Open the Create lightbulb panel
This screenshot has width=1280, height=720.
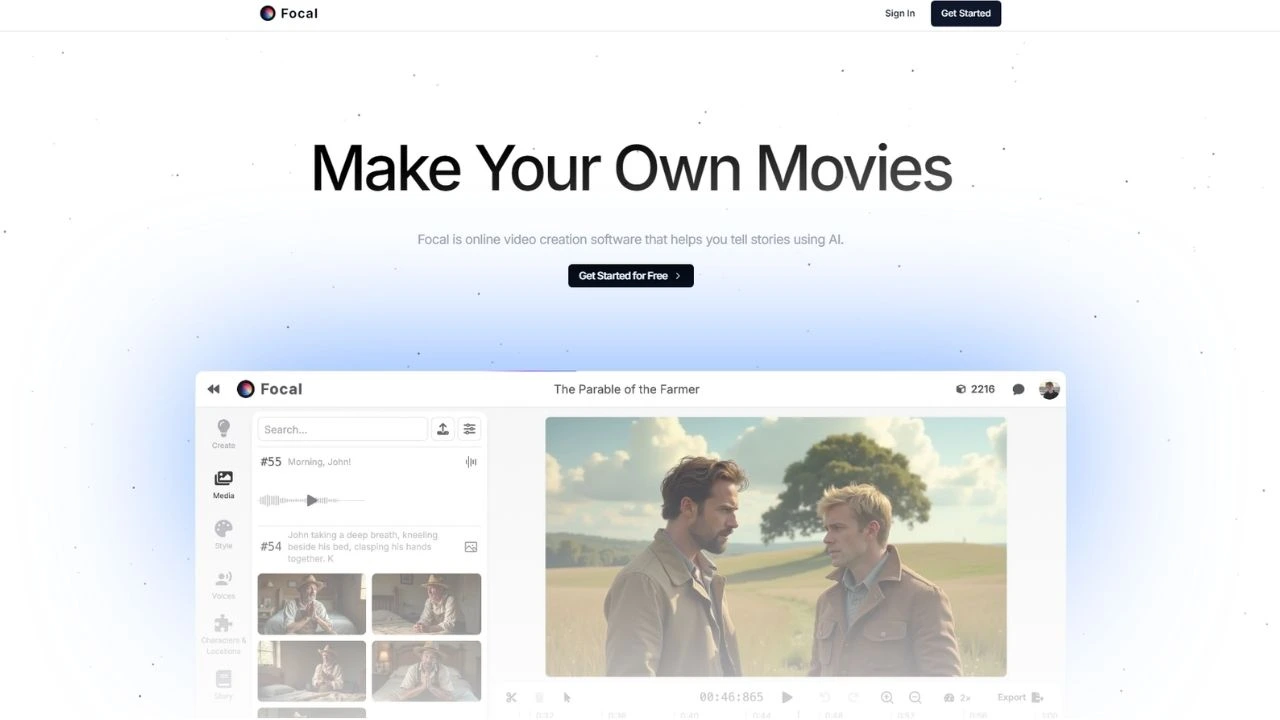coord(223,433)
